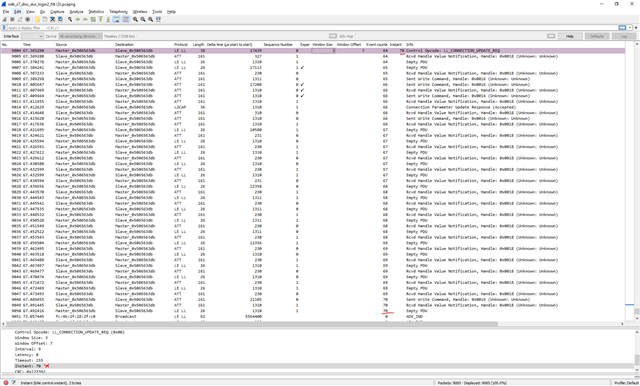640x386 pixels.
Task: Open the display filter bookmark menu
Action: 4,28
